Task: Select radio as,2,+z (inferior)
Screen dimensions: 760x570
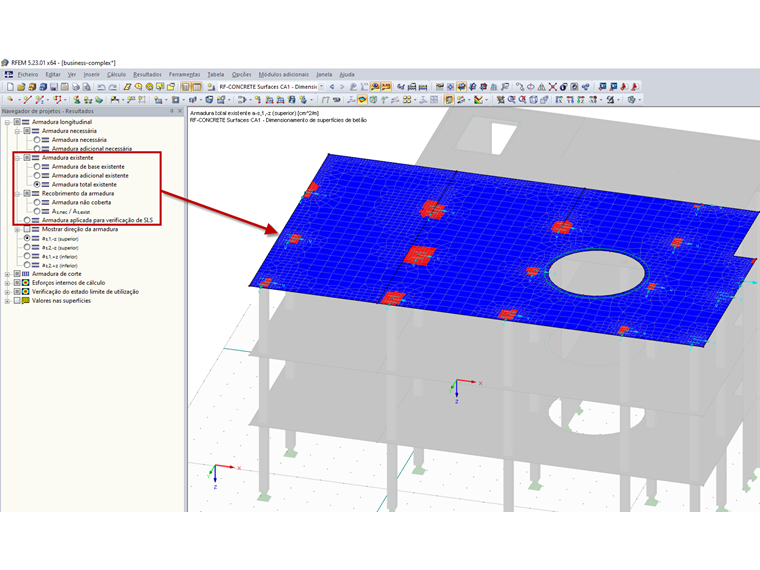Action: (27, 265)
